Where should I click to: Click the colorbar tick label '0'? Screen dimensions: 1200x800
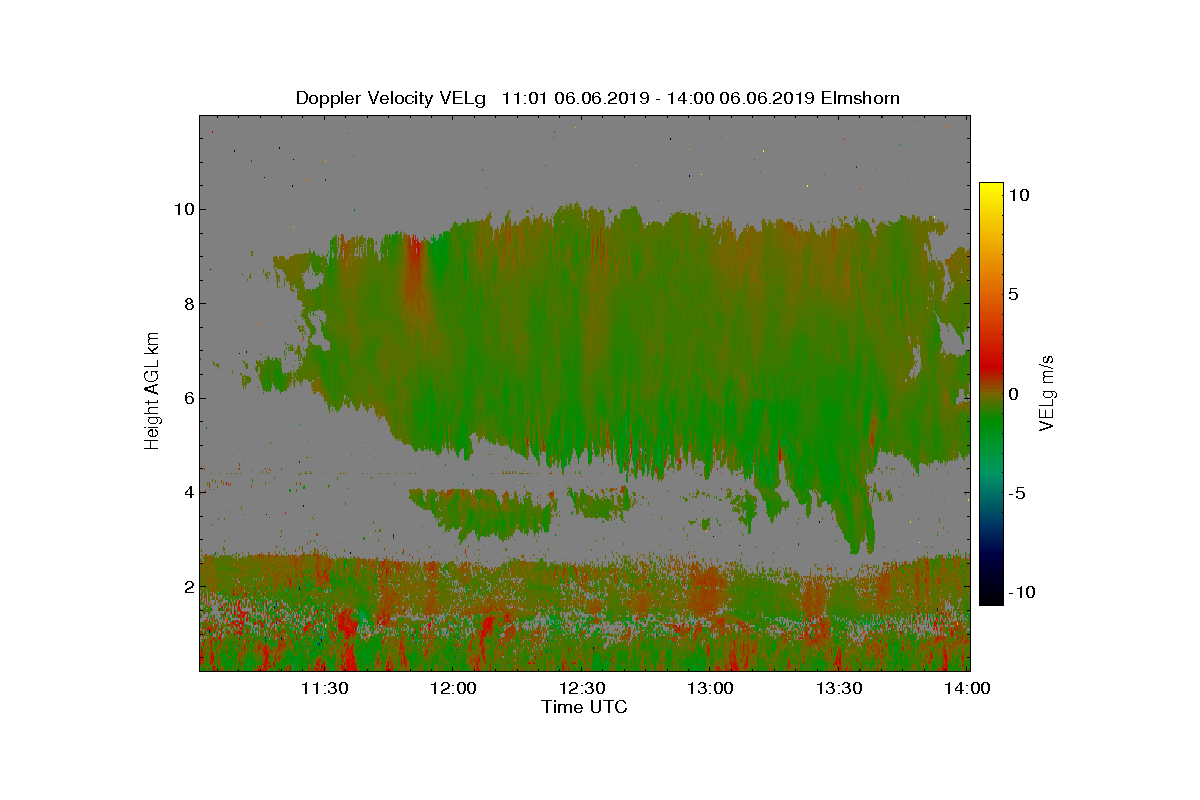1012,394
